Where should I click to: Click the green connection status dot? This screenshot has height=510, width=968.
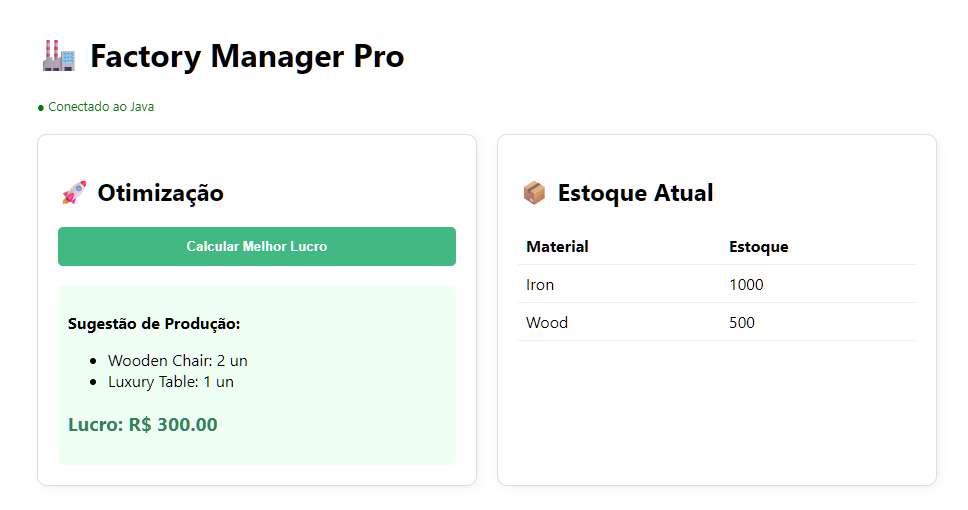(x=41, y=107)
